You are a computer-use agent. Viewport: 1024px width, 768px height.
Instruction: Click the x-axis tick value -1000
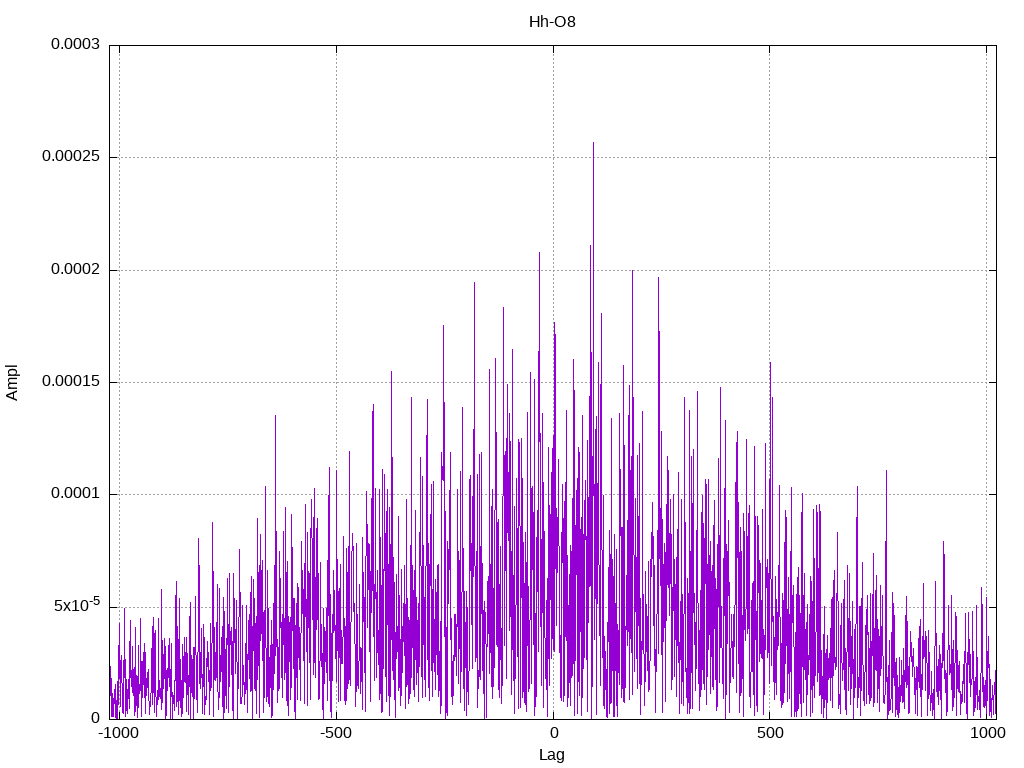click(118, 733)
